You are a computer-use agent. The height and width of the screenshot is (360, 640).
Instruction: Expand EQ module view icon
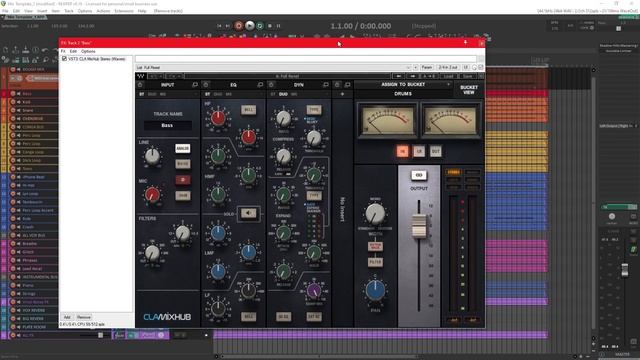point(260,85)
